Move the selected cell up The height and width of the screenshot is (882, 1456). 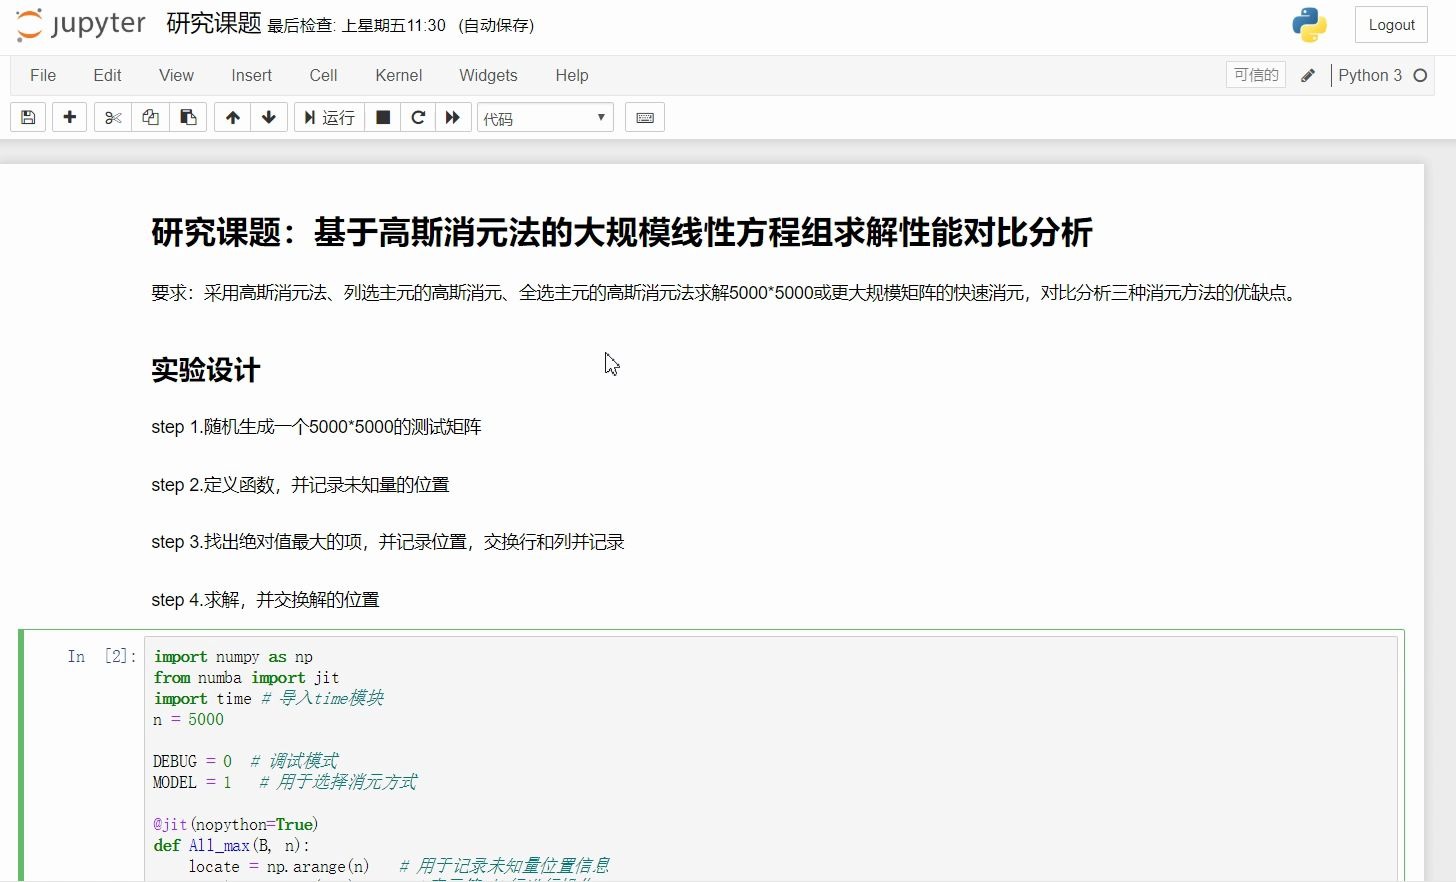click(232, 117)
